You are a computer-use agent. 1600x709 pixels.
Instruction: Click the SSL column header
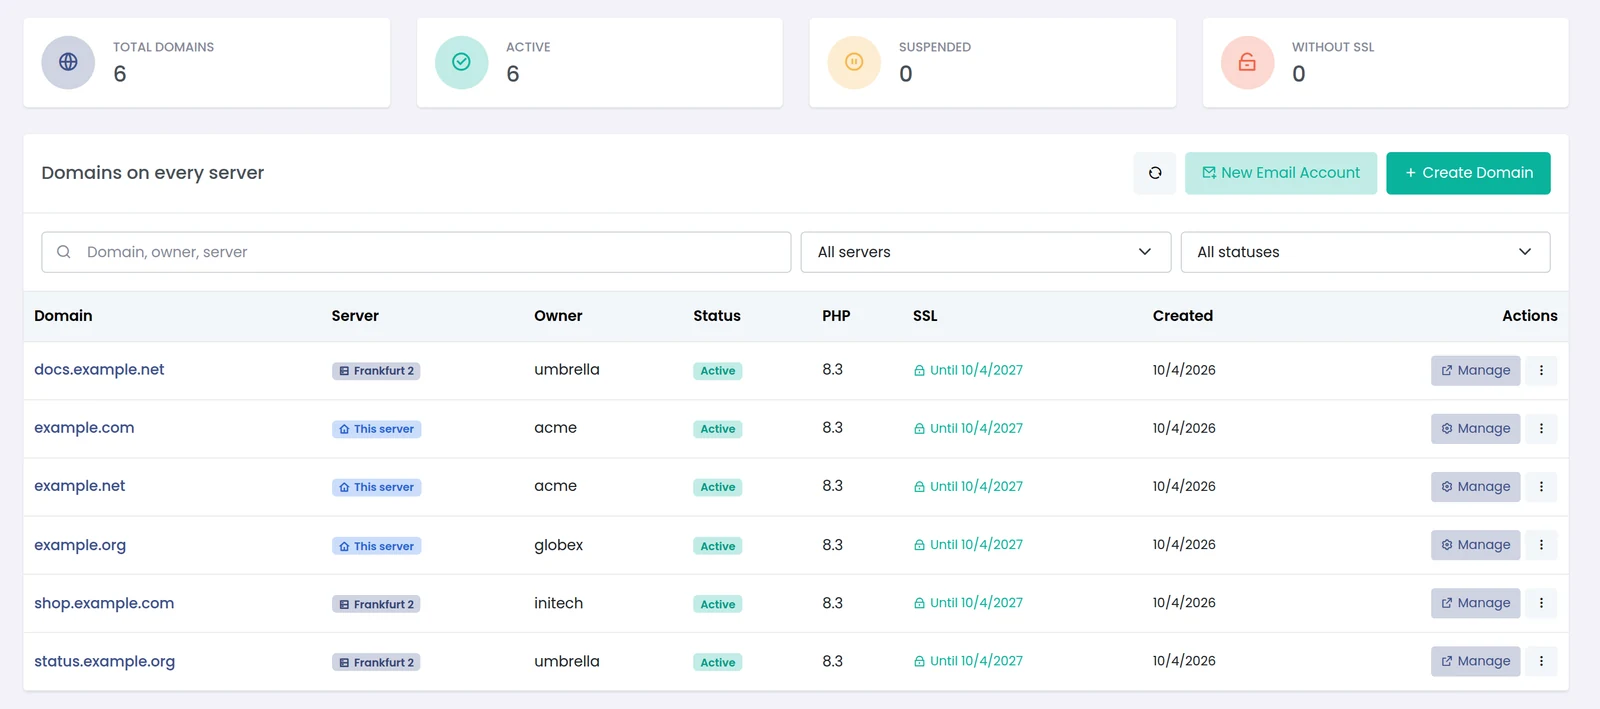point(925,316)
